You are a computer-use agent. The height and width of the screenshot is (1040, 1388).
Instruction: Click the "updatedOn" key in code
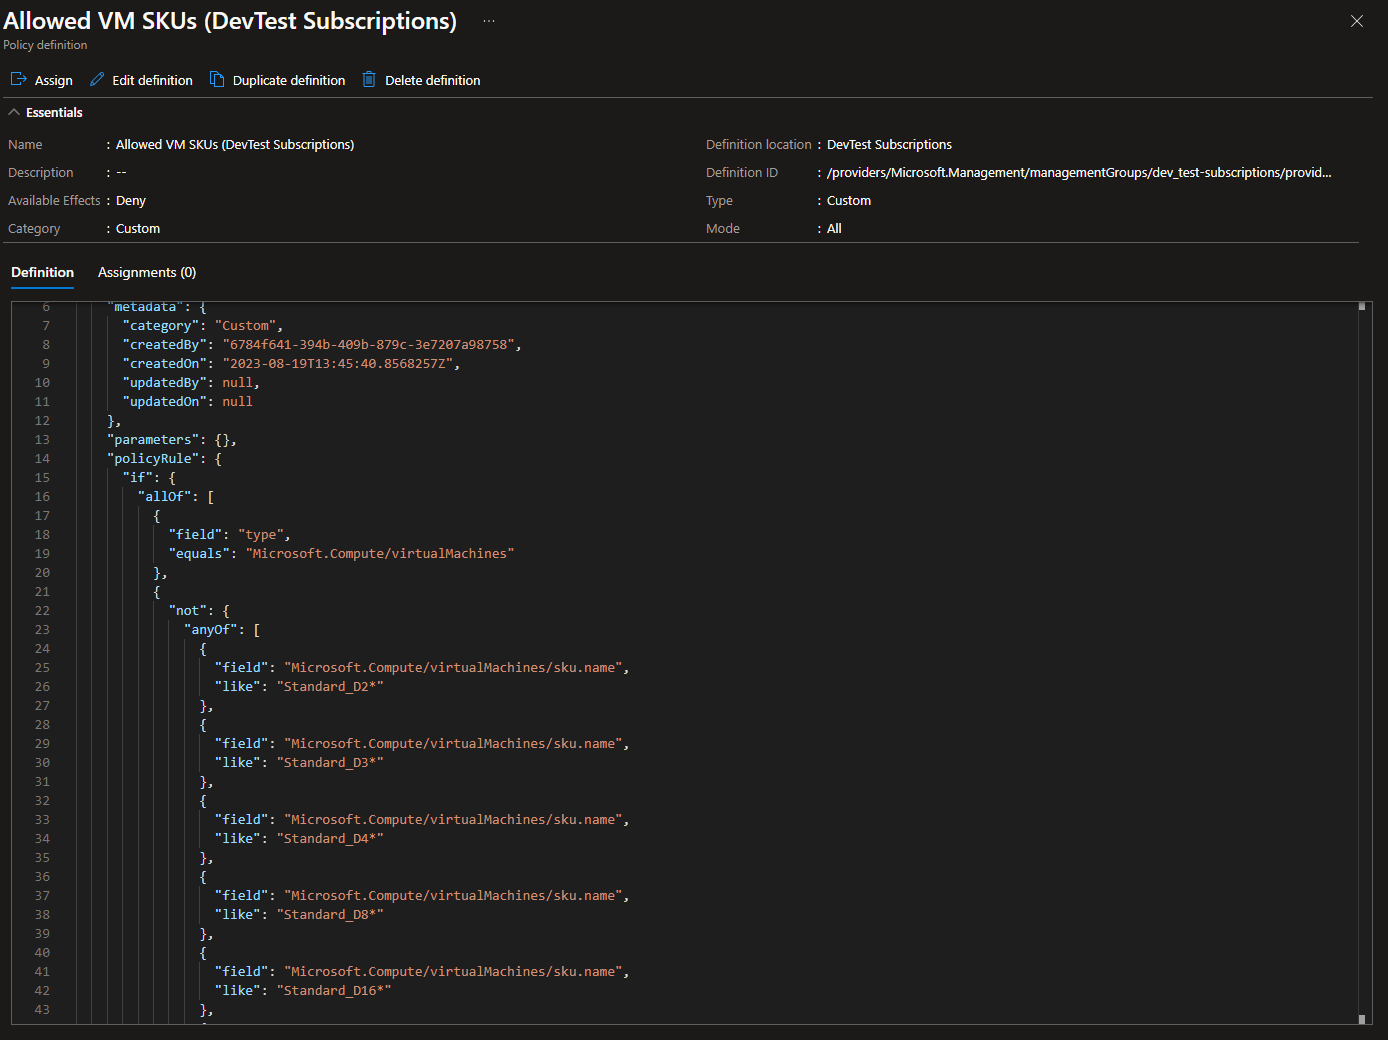[x=165, y=401]
